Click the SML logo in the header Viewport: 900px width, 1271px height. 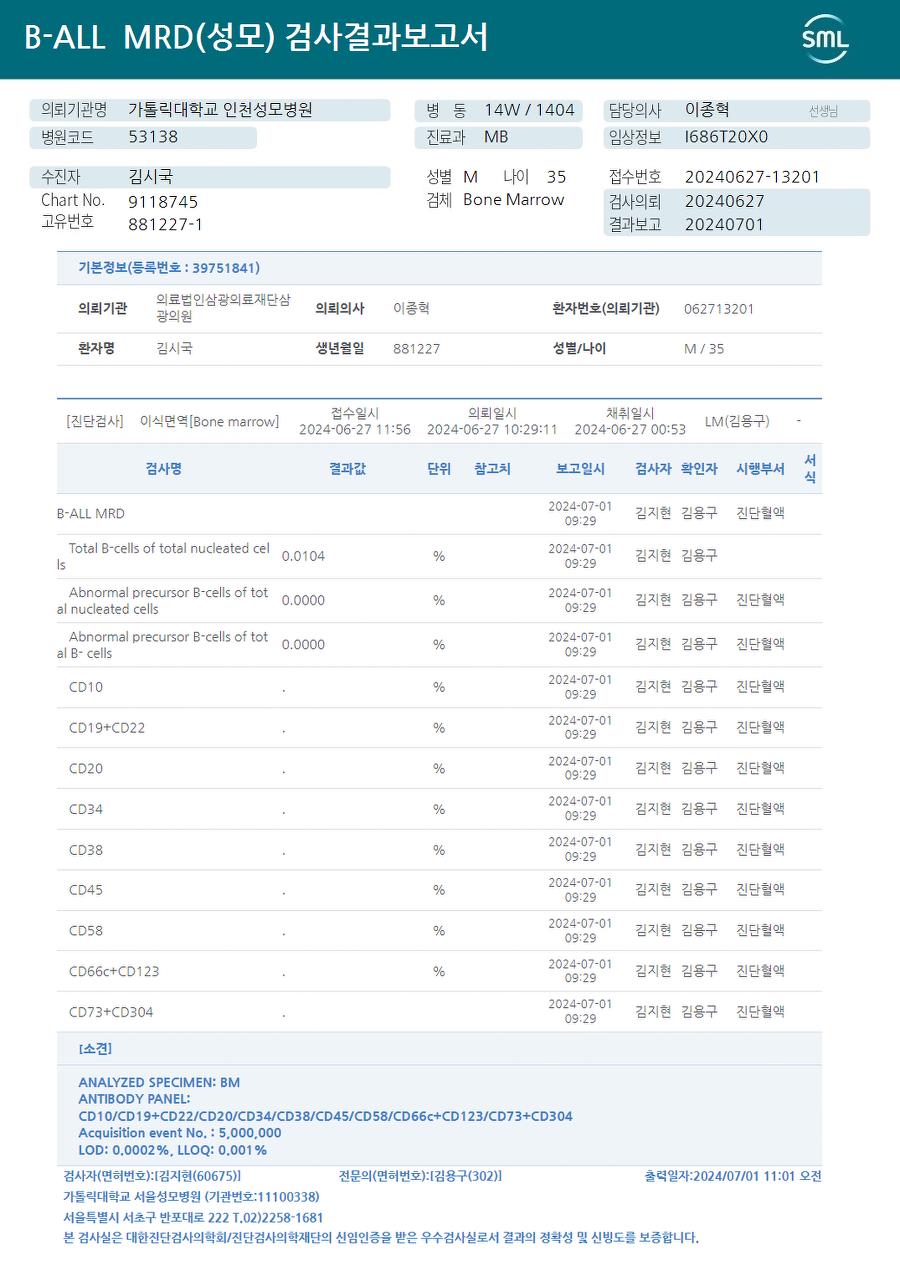coord(825,39)
